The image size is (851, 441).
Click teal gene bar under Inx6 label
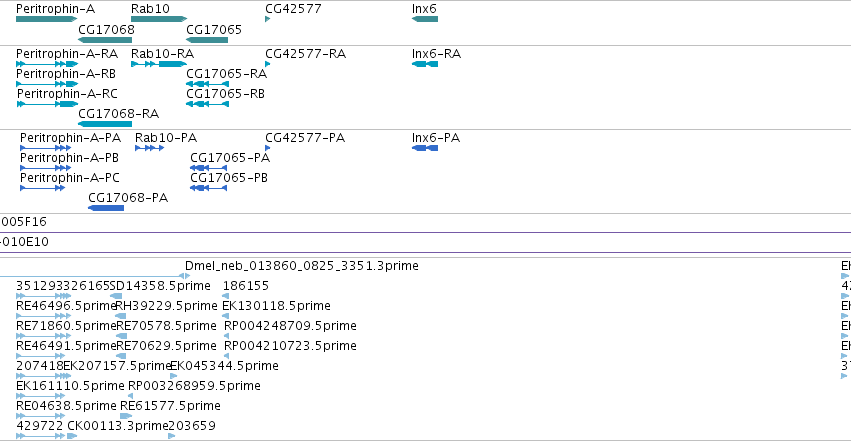click(425, 19)
